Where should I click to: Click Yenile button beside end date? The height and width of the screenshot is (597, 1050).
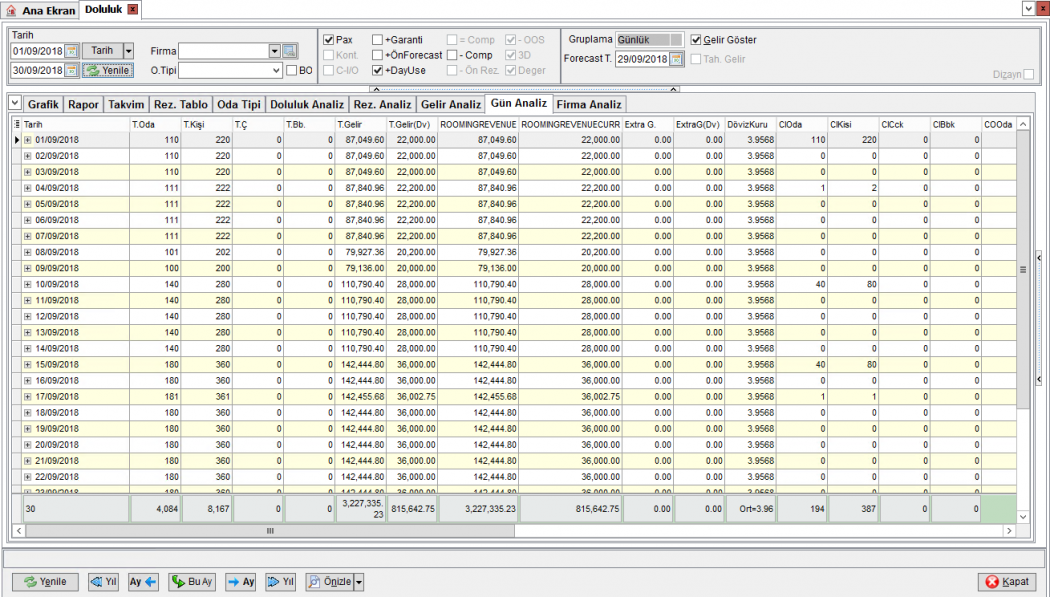(x=108, y=70)
